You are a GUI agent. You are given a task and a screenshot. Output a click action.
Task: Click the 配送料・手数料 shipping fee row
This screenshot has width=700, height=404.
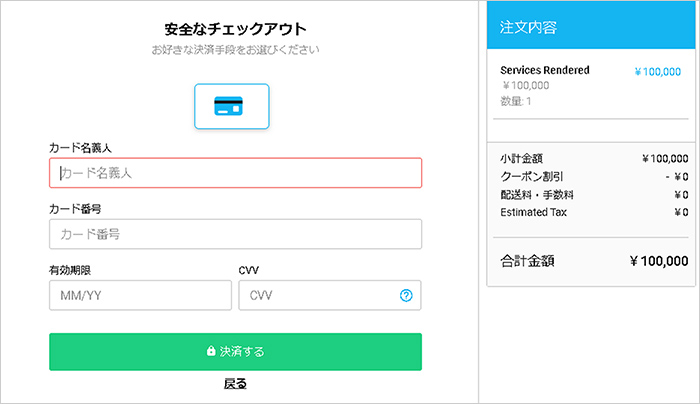pos(593,194)
